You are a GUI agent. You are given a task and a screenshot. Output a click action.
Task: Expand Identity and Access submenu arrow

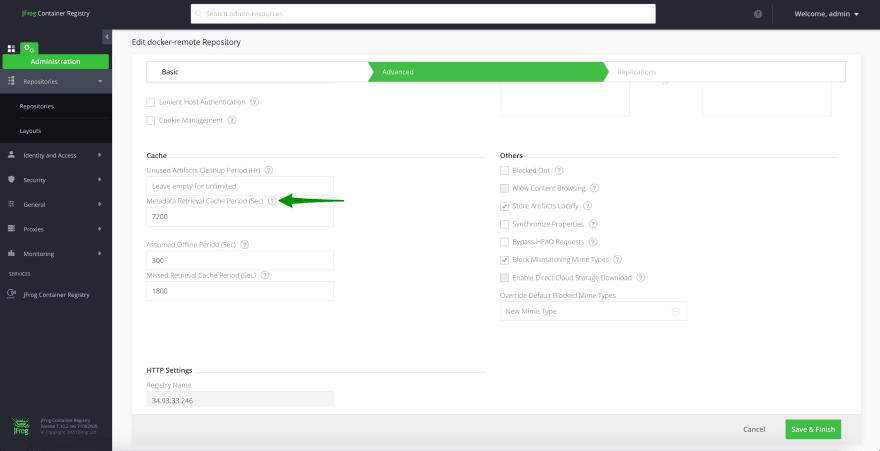click(100, 155)
